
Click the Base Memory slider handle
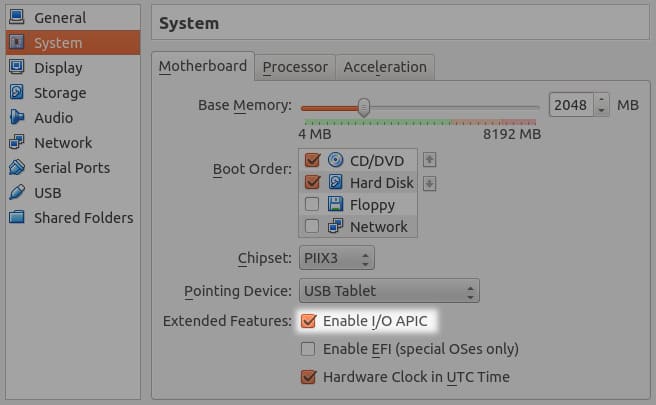click(364, 106)
